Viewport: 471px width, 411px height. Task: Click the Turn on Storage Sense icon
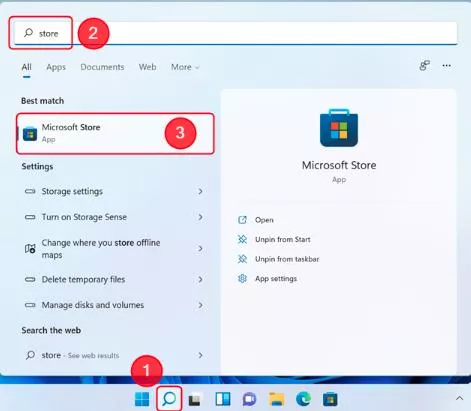(30, 217)
